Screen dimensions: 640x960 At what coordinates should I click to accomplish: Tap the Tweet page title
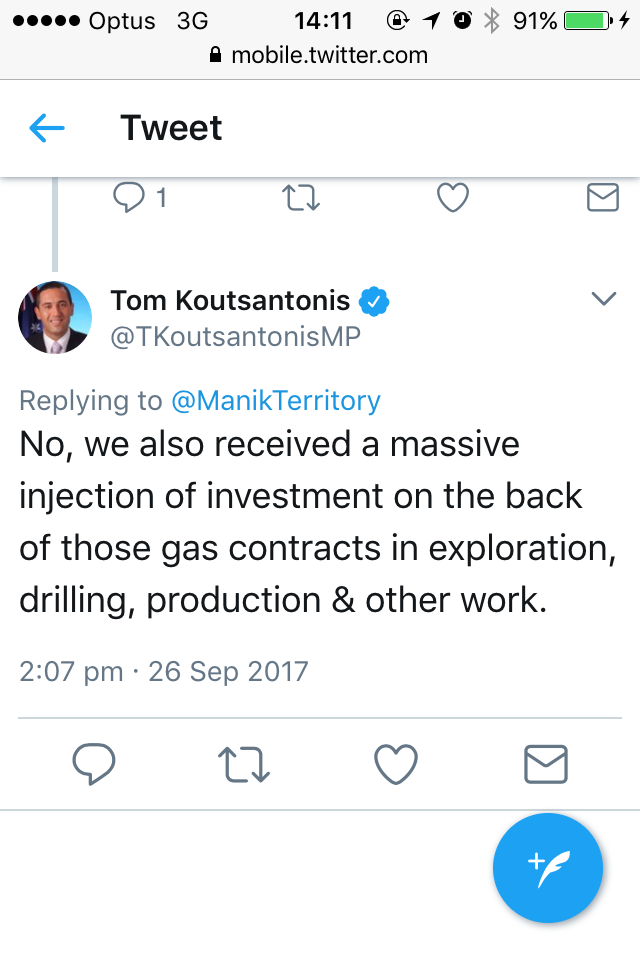[x=171, y=128]
